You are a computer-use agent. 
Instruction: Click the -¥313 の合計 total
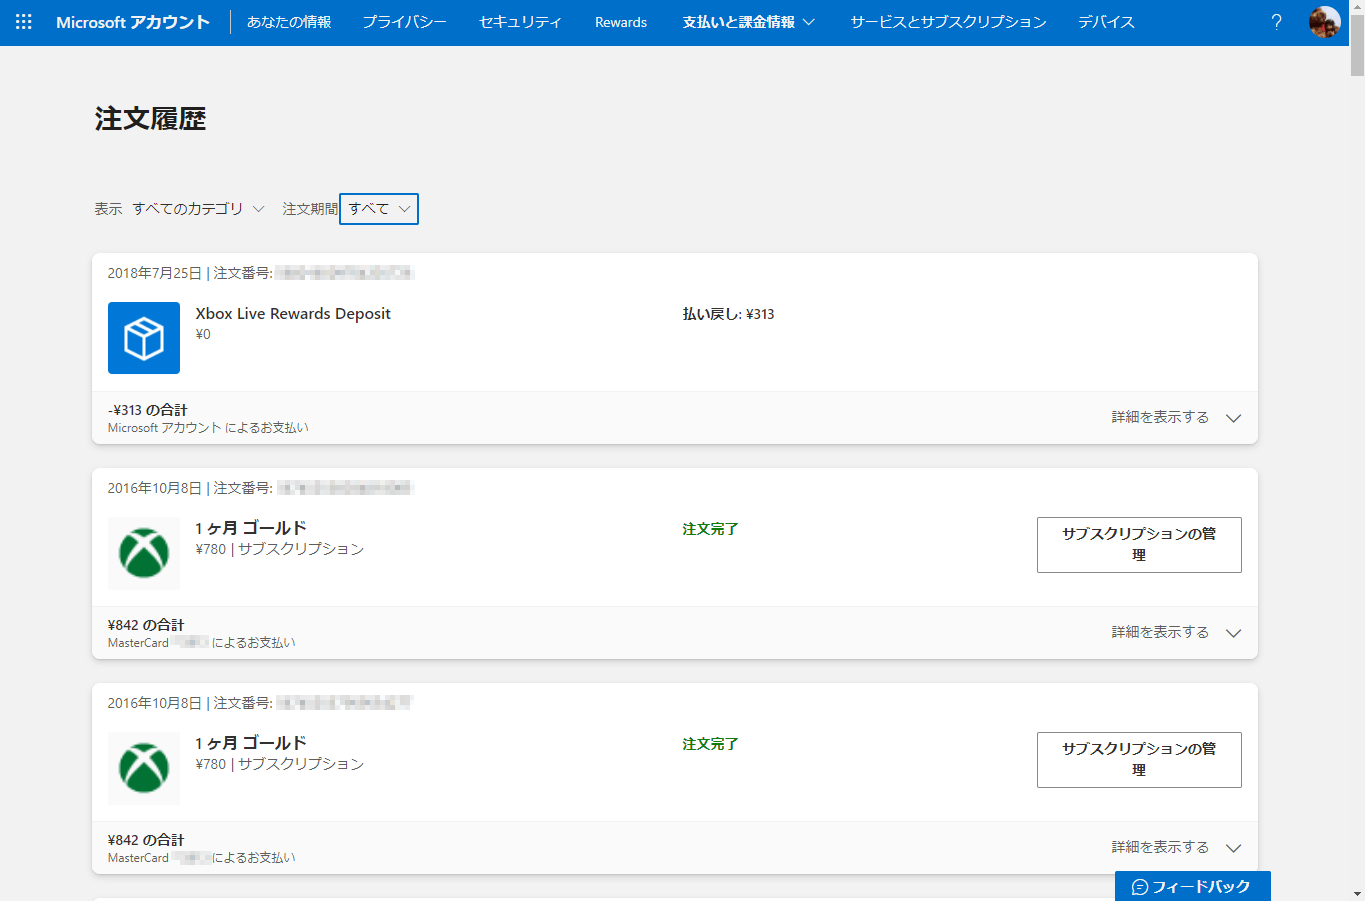148,410
